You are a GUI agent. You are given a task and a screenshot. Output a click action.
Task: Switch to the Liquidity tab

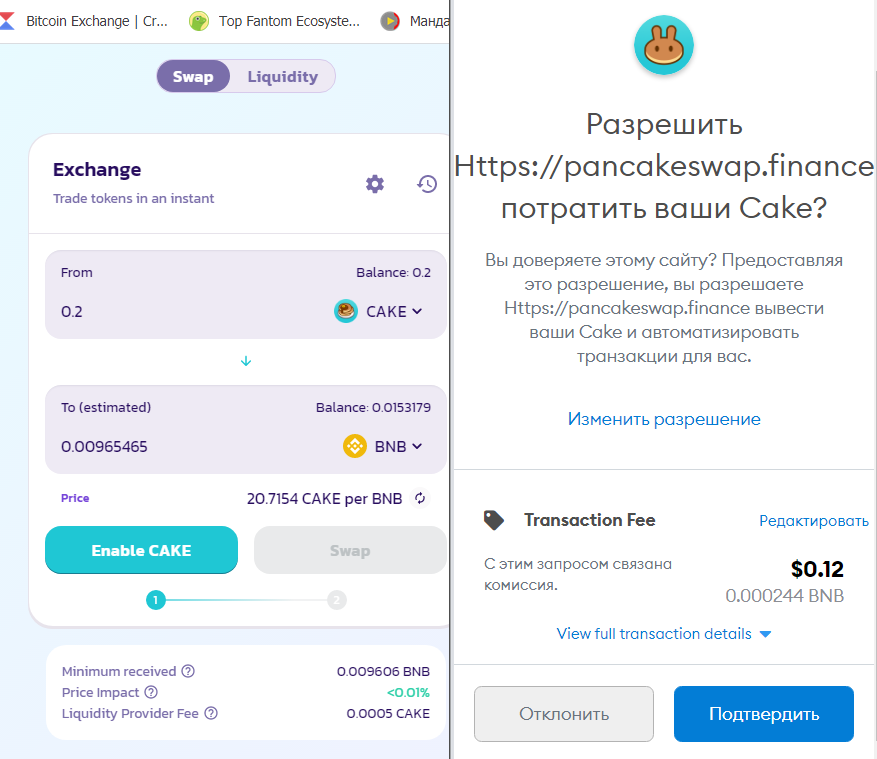pos(282,75)
